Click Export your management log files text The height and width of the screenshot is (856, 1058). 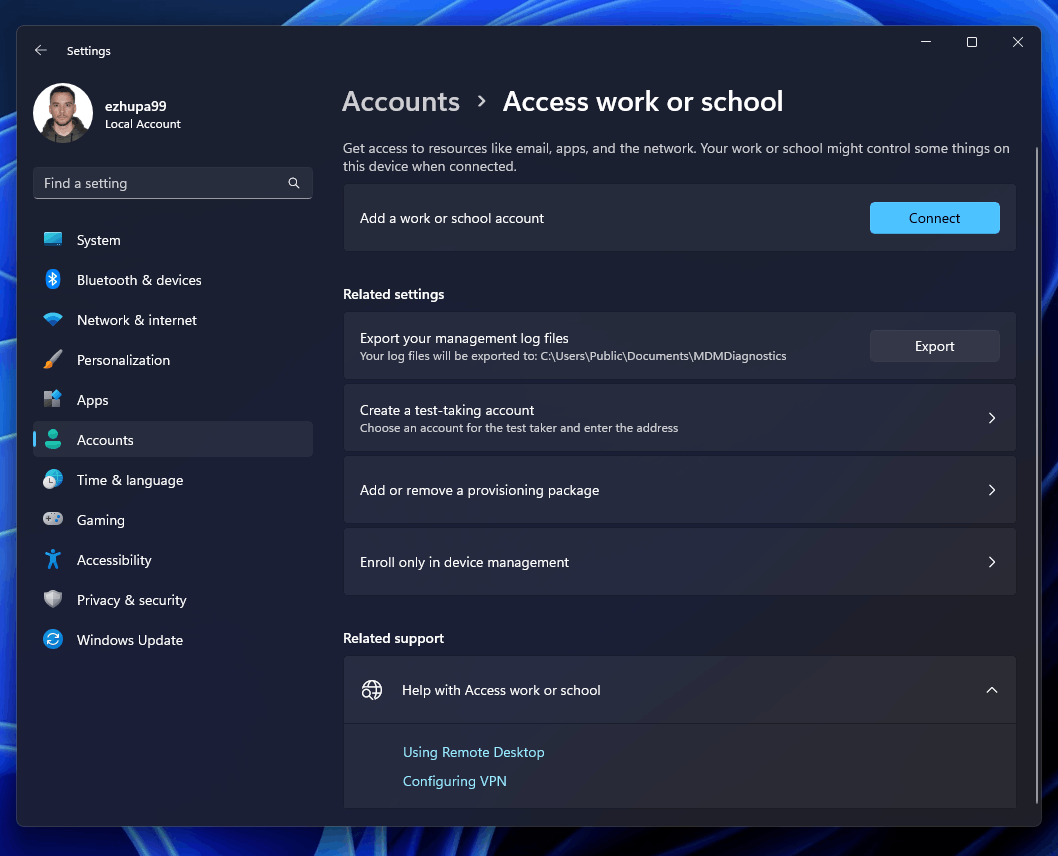pyautogui.click(x=464, y=338)
